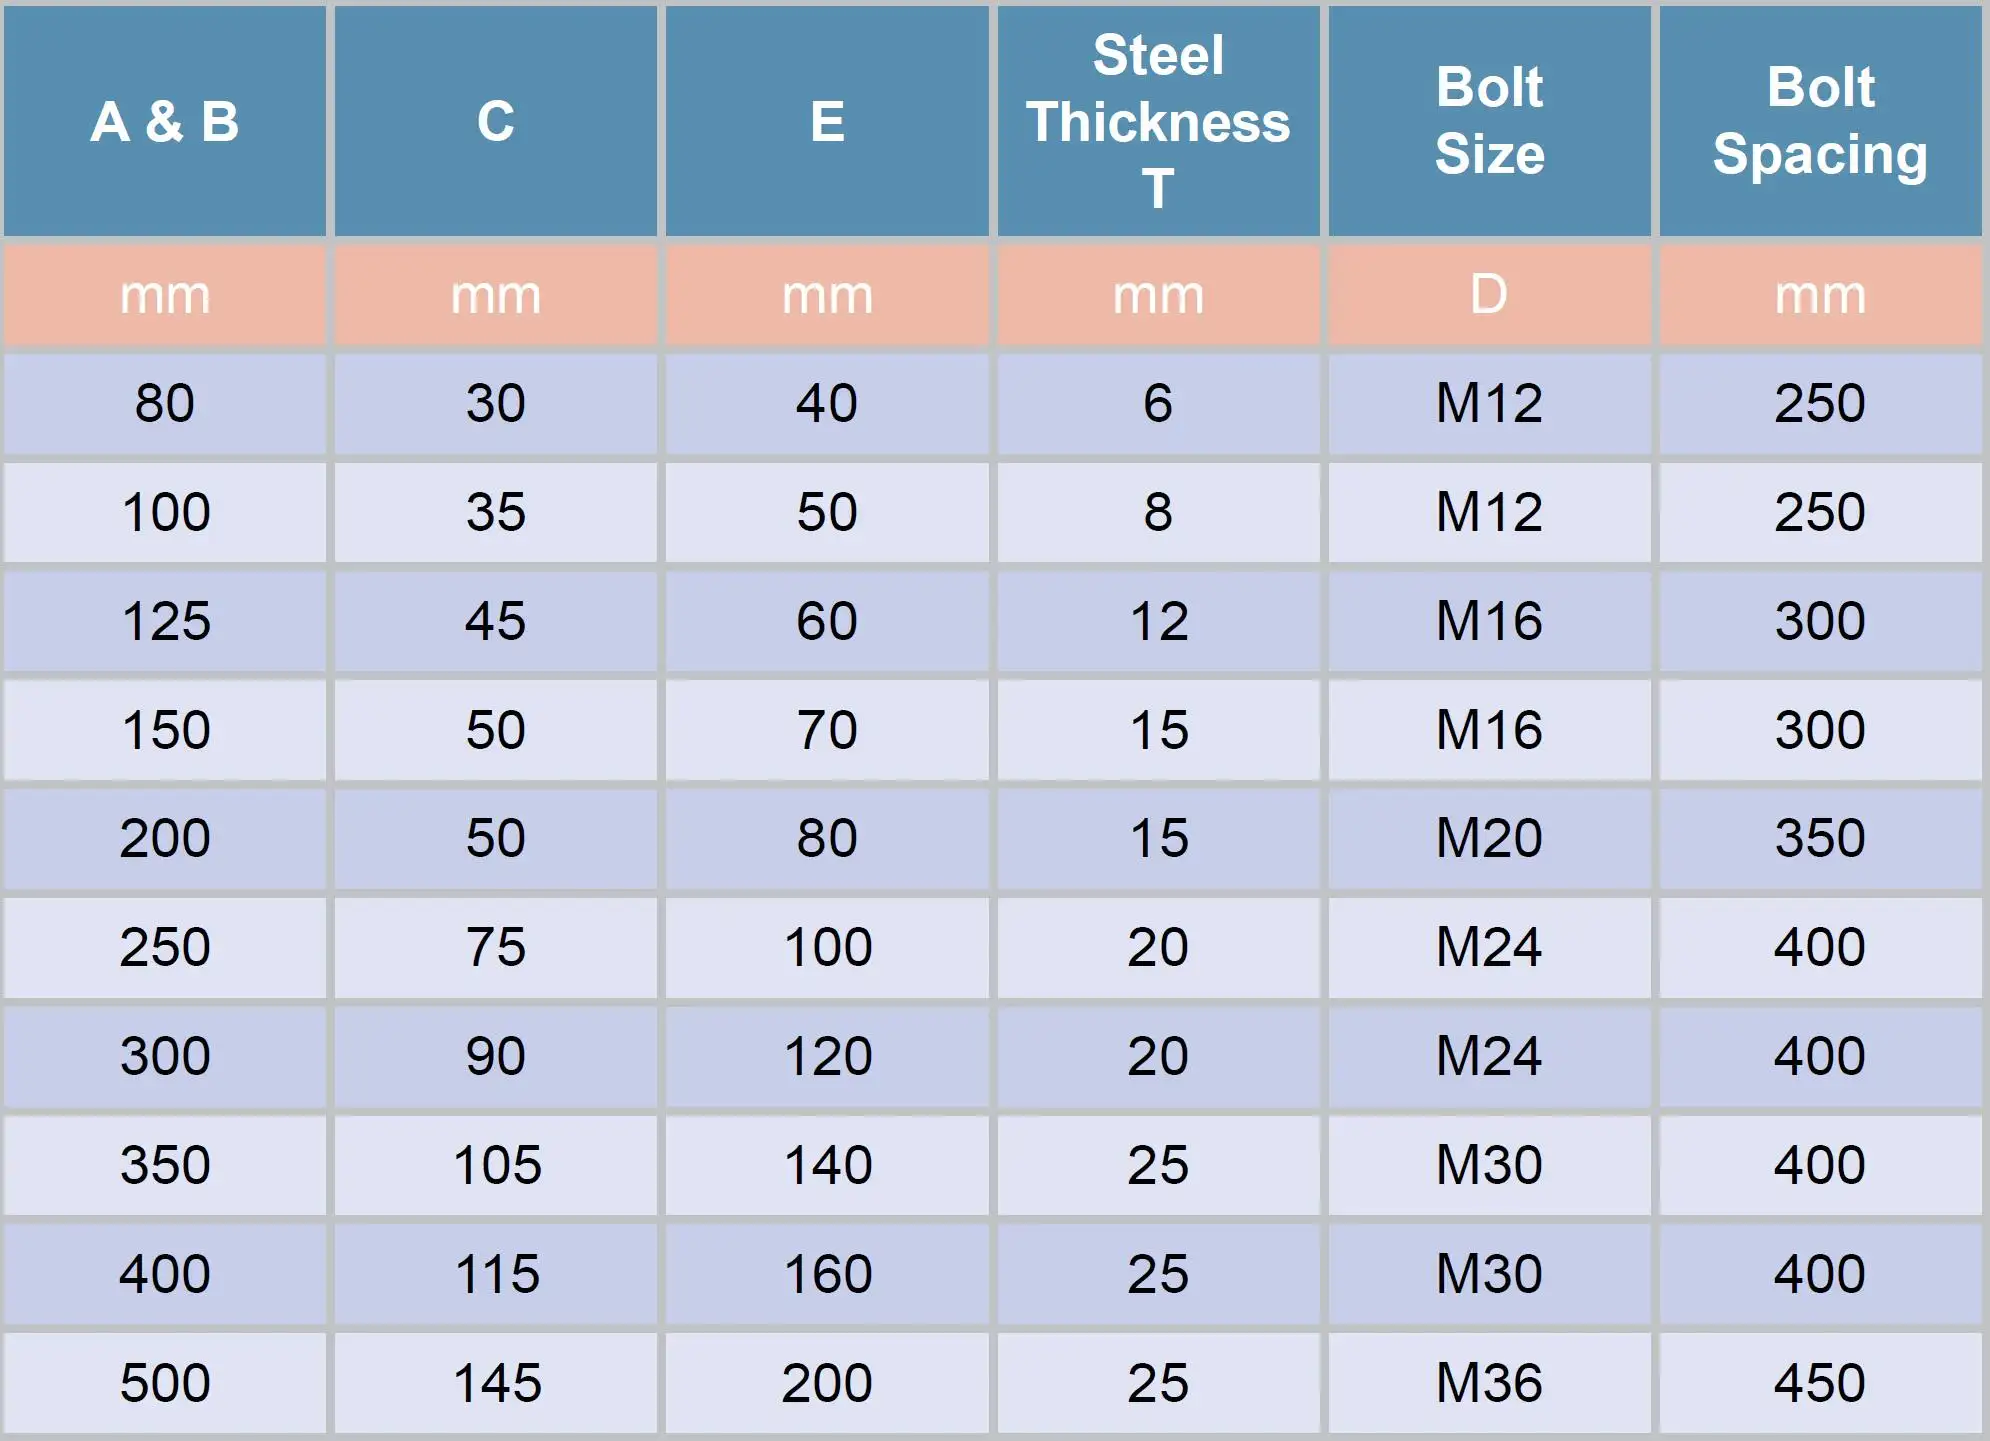The height and width of the screenshot is (1441, 1990).
Task: Click the 450 bolt spacing cell
Action: click(x=1820, y=1383)
